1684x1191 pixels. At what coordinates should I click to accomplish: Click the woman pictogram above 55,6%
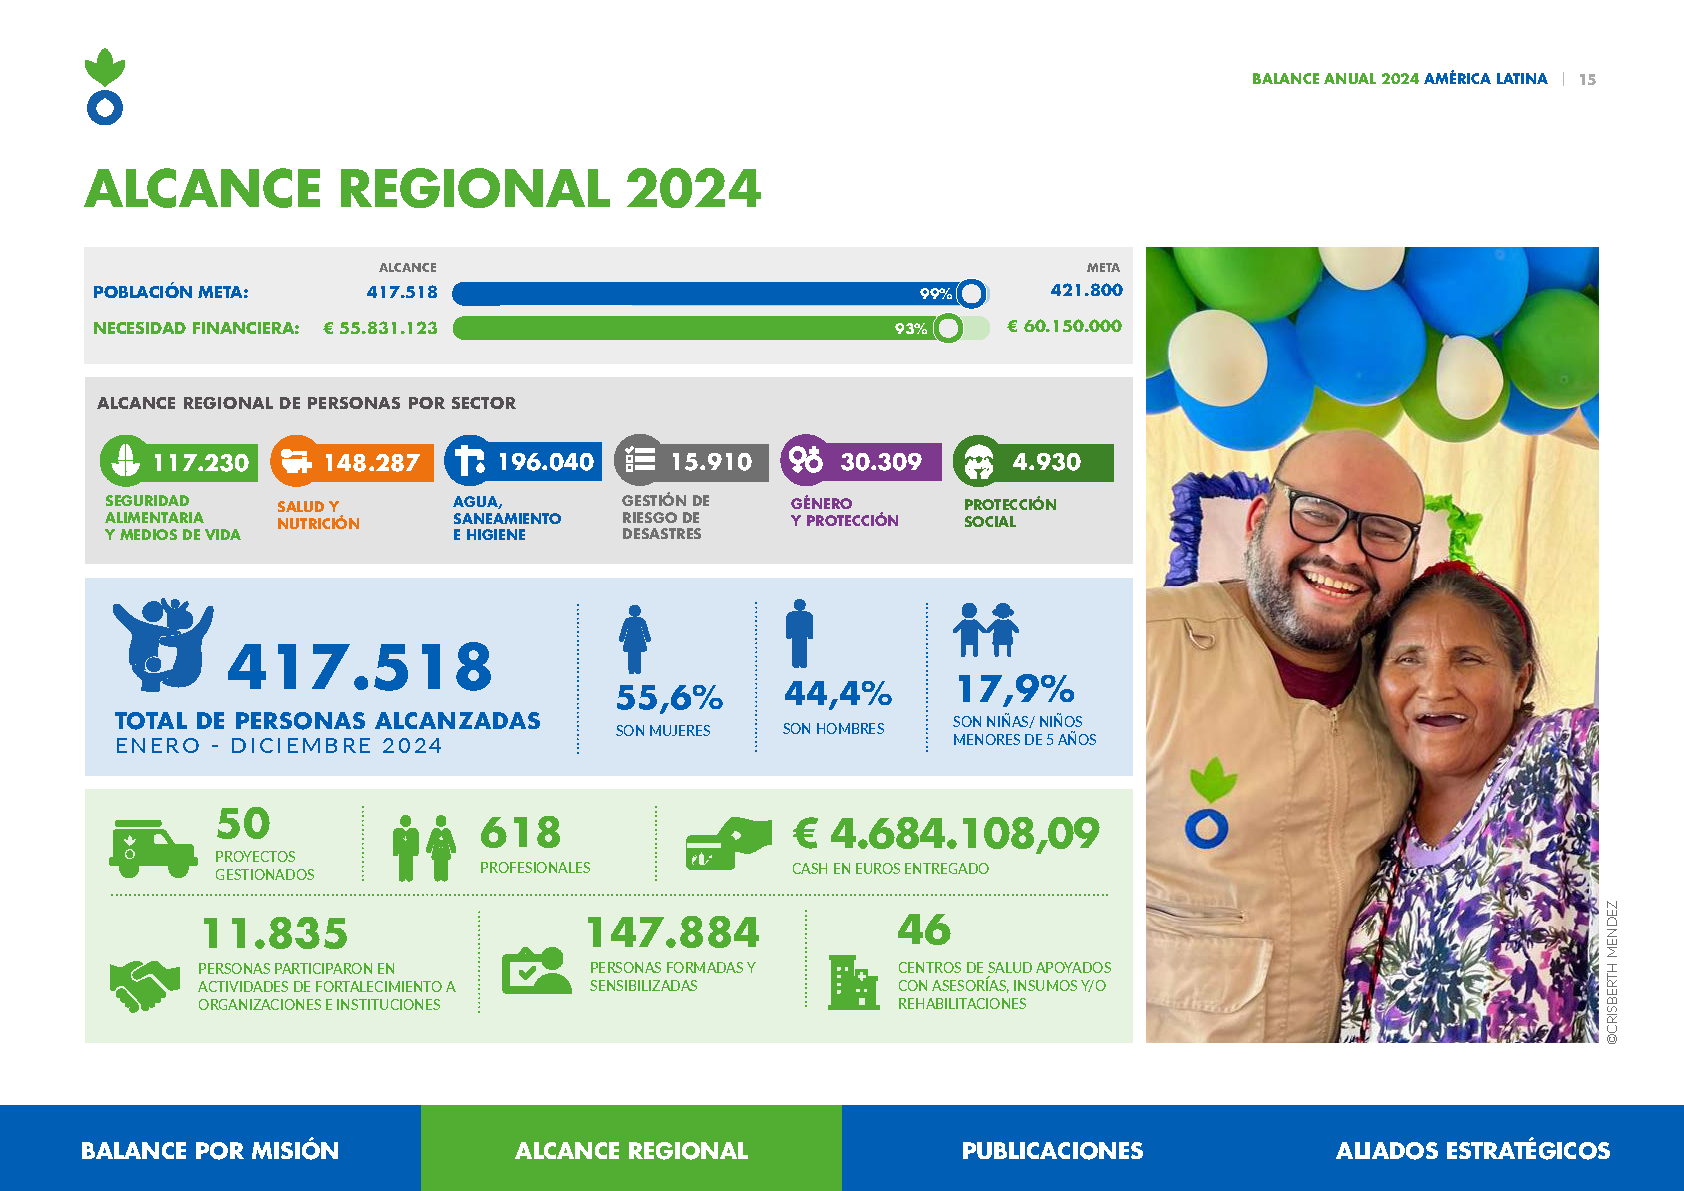point(637,635)
